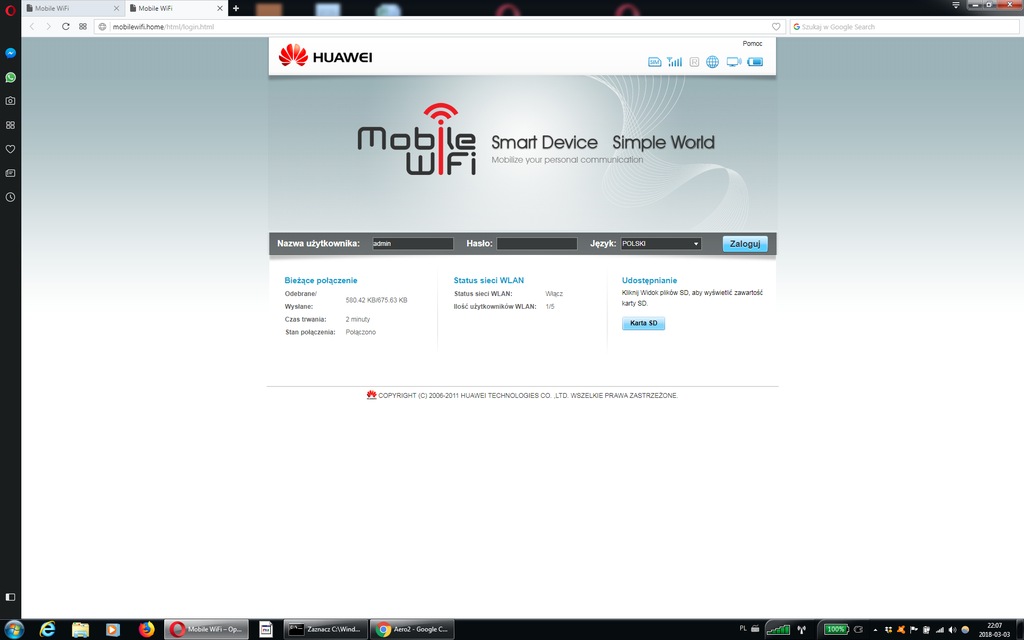Open Messenger in the Opera sidebar
The image size is (1024, 640).
pos(10,53)
